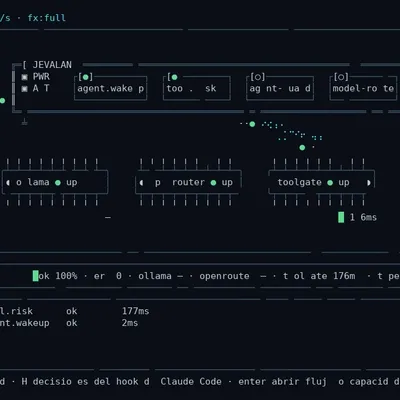Click the green packet dot above the toolgate chip
Image resolution: width=400 pixels, height=400 pixels.
[x=302, y=147]
